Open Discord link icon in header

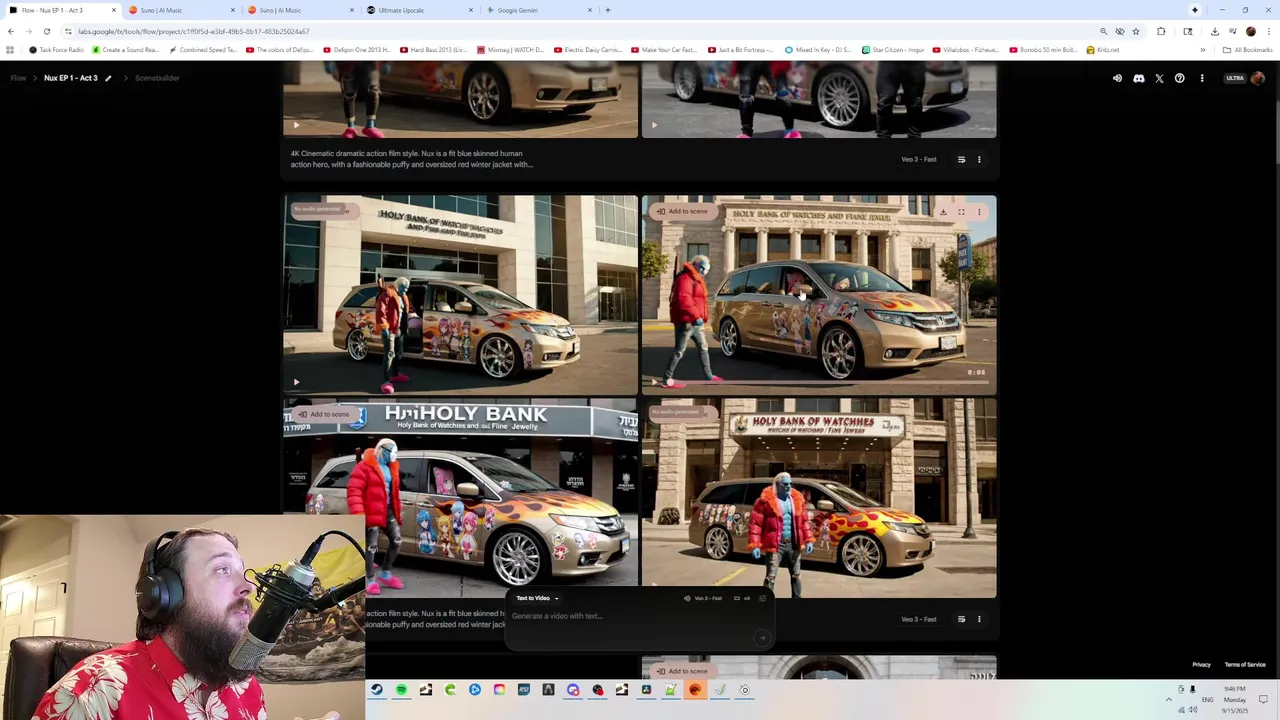tap(1138, 78)
